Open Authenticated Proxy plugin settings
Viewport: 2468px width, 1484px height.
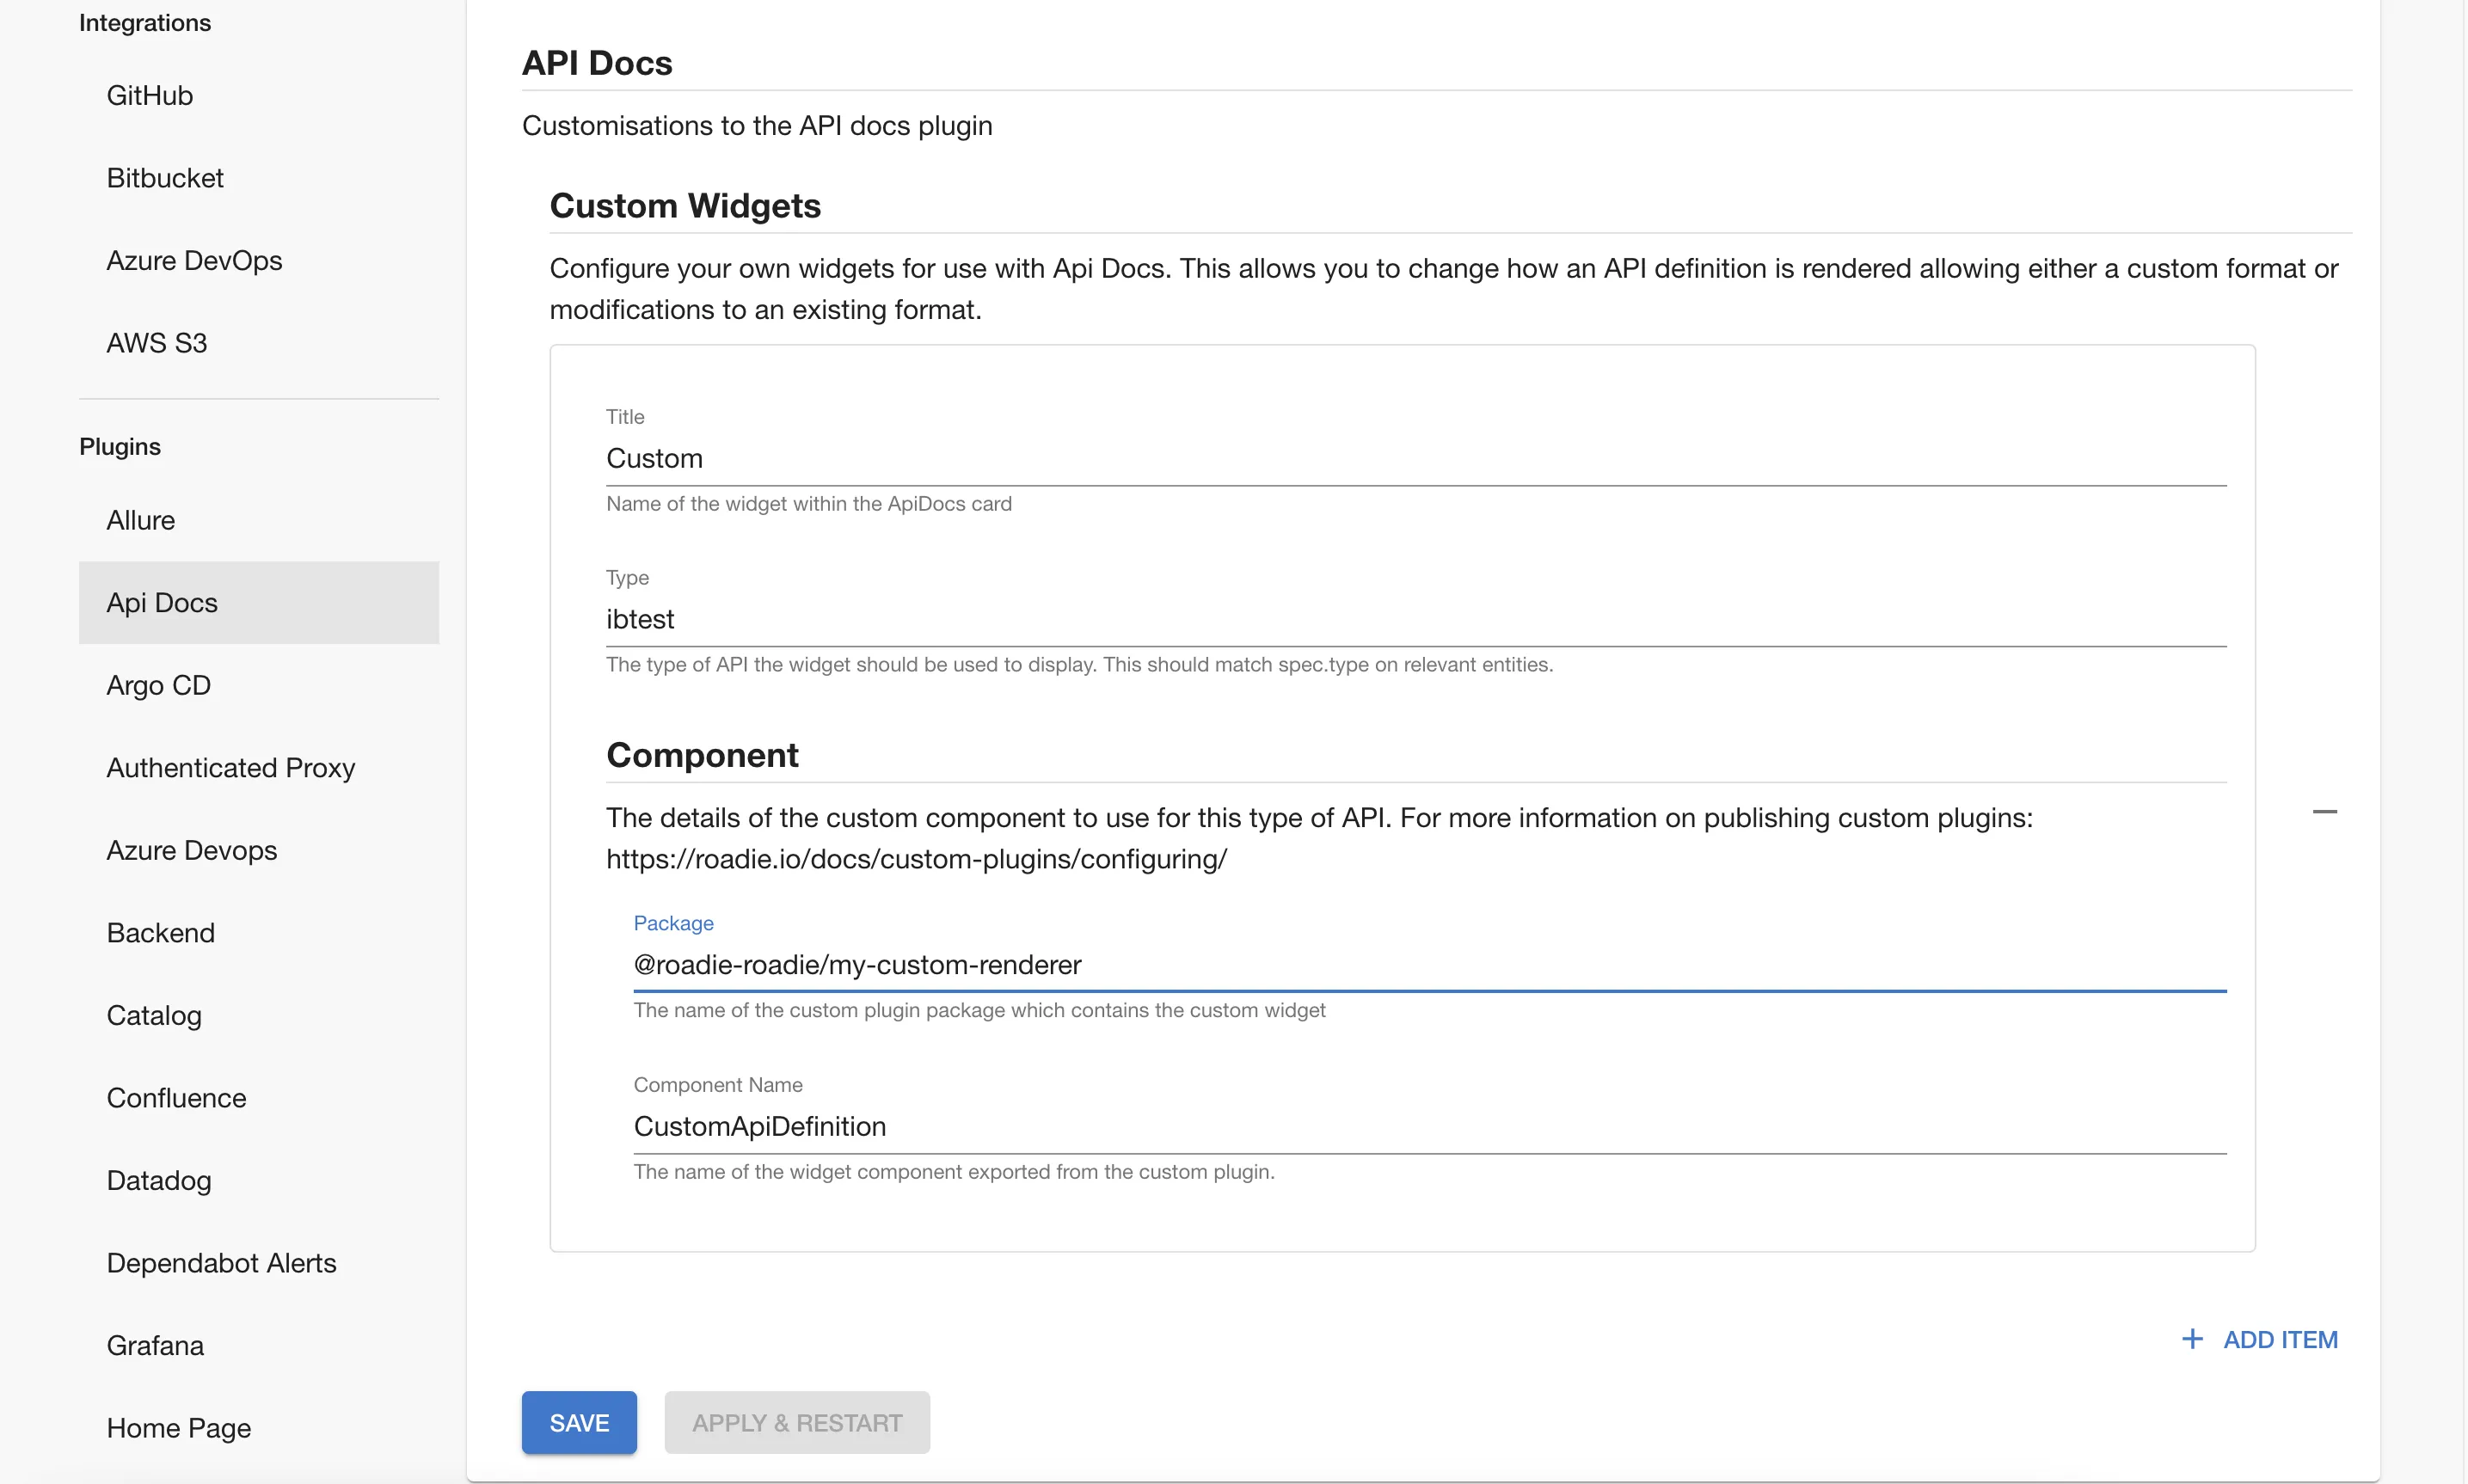pyautogui.click(x=231, y=767)
